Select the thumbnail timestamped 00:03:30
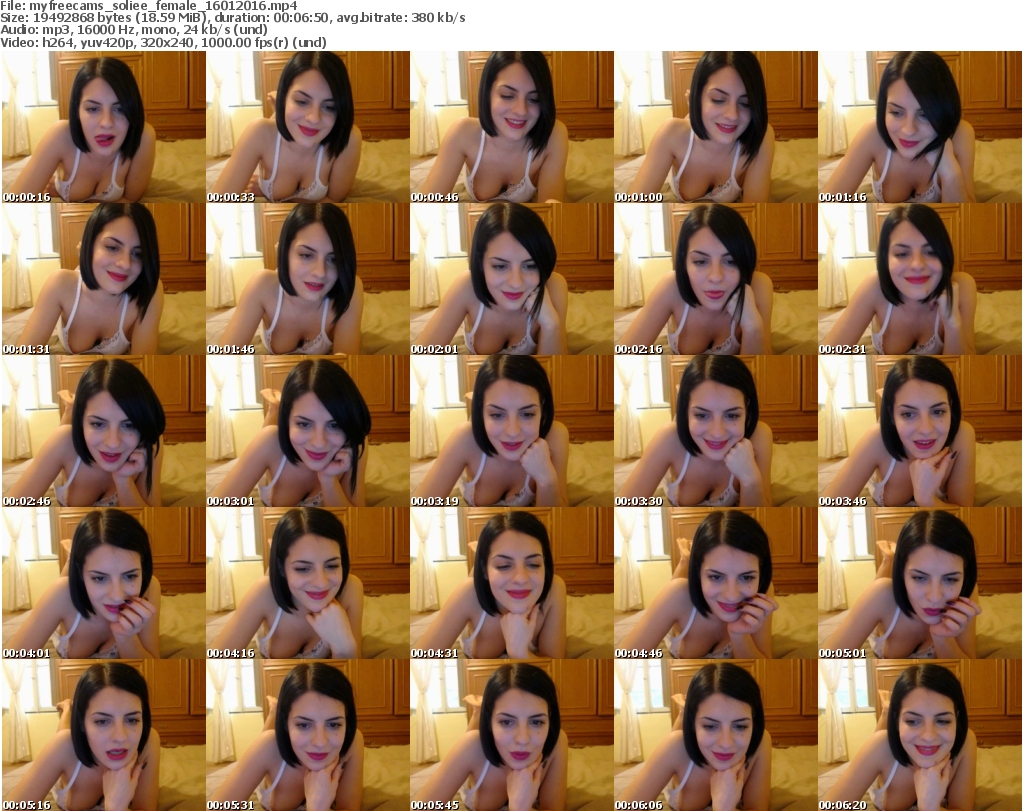Image resolution: width=1024 pixels, height=811 pixels. [716, 431]
